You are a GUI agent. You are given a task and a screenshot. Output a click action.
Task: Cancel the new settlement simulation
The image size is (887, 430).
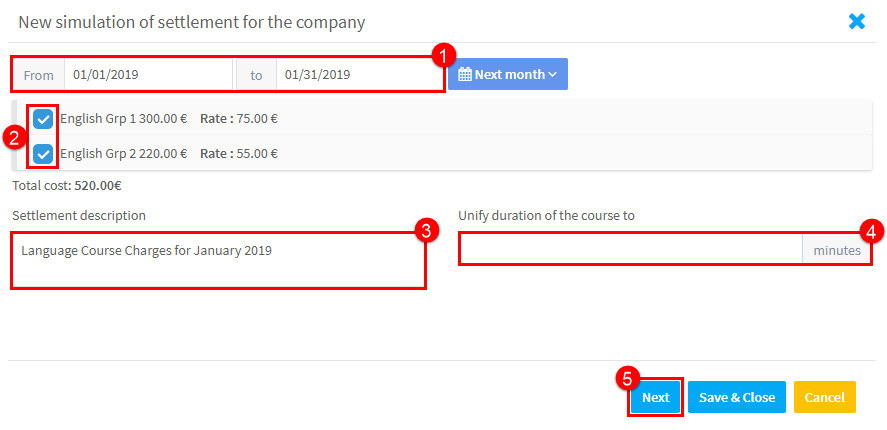click(825, 397)
